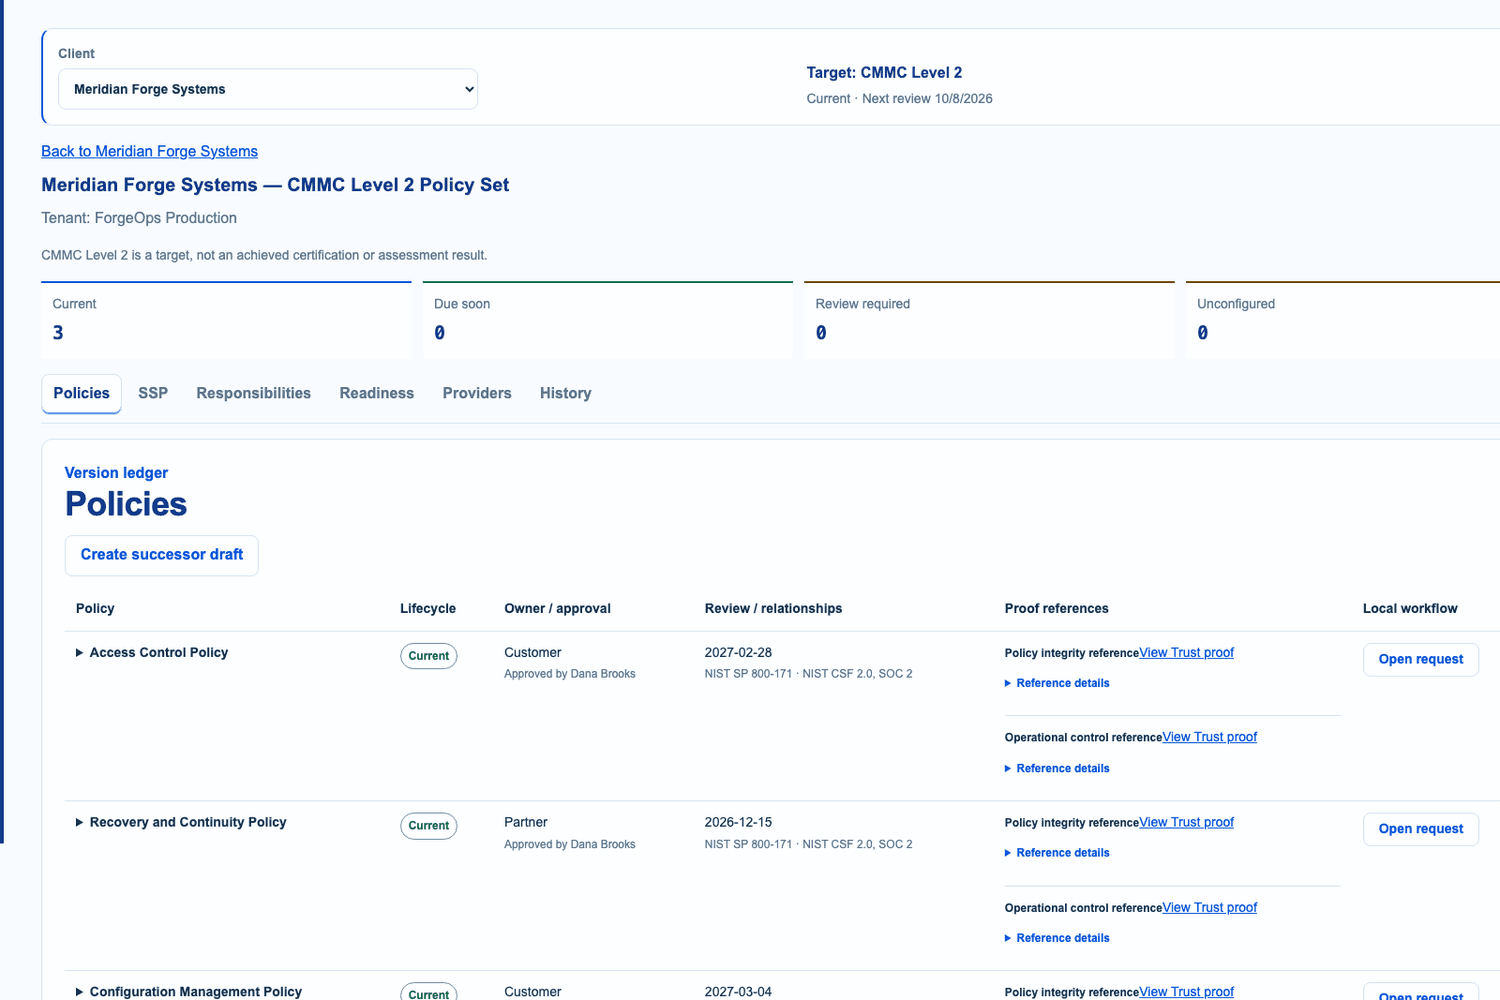Click the review date 2027-02-28

tap(738, 652)
